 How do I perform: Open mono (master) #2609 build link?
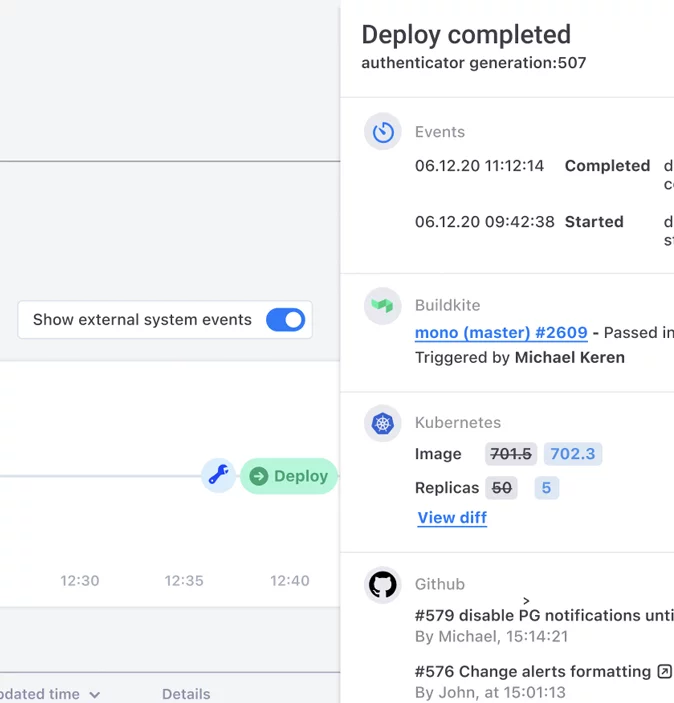point(501,333)
